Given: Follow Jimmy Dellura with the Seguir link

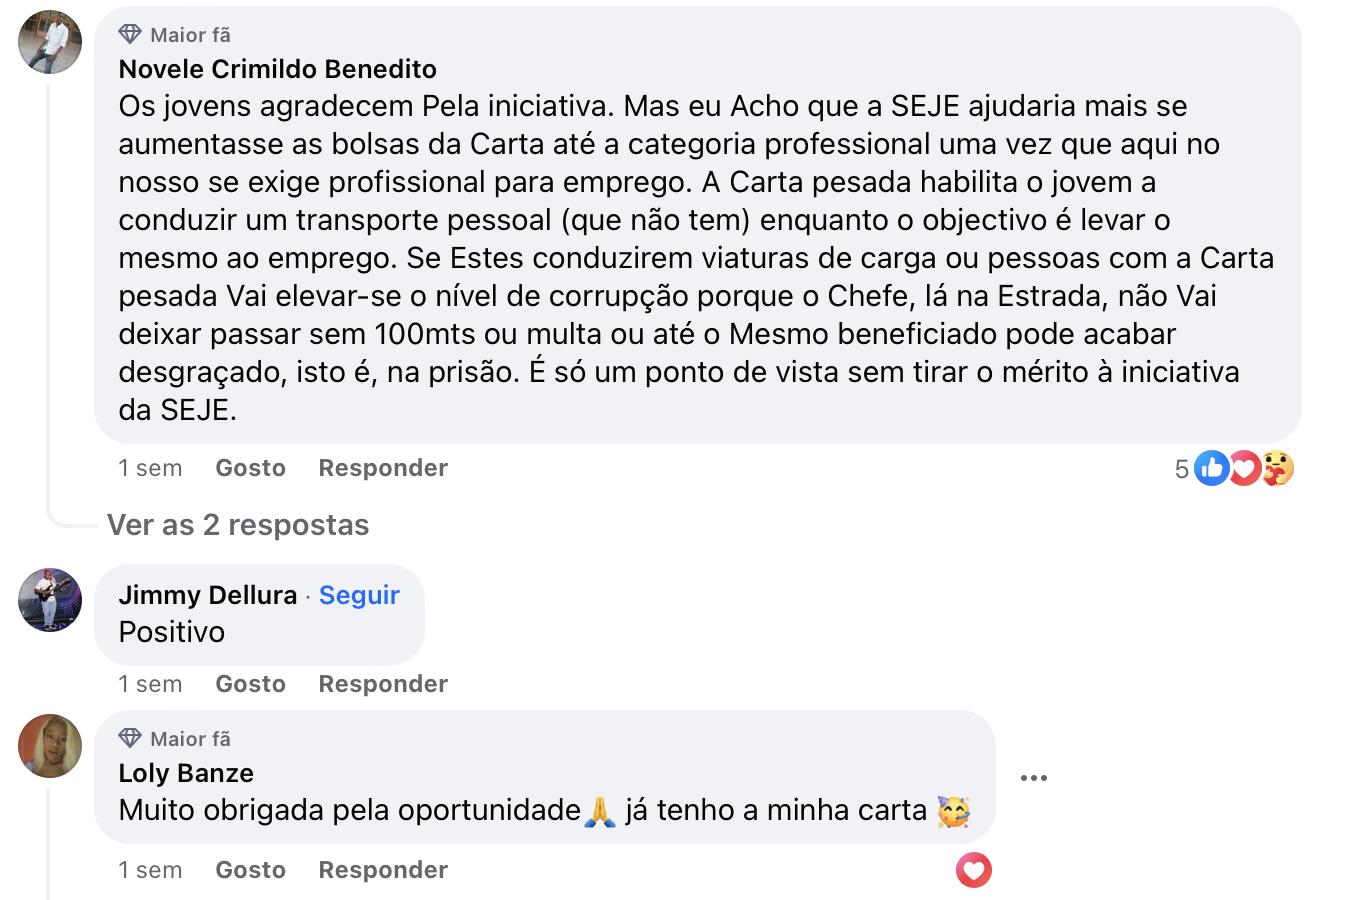Looking at the screenshot, I should (359, 595).
